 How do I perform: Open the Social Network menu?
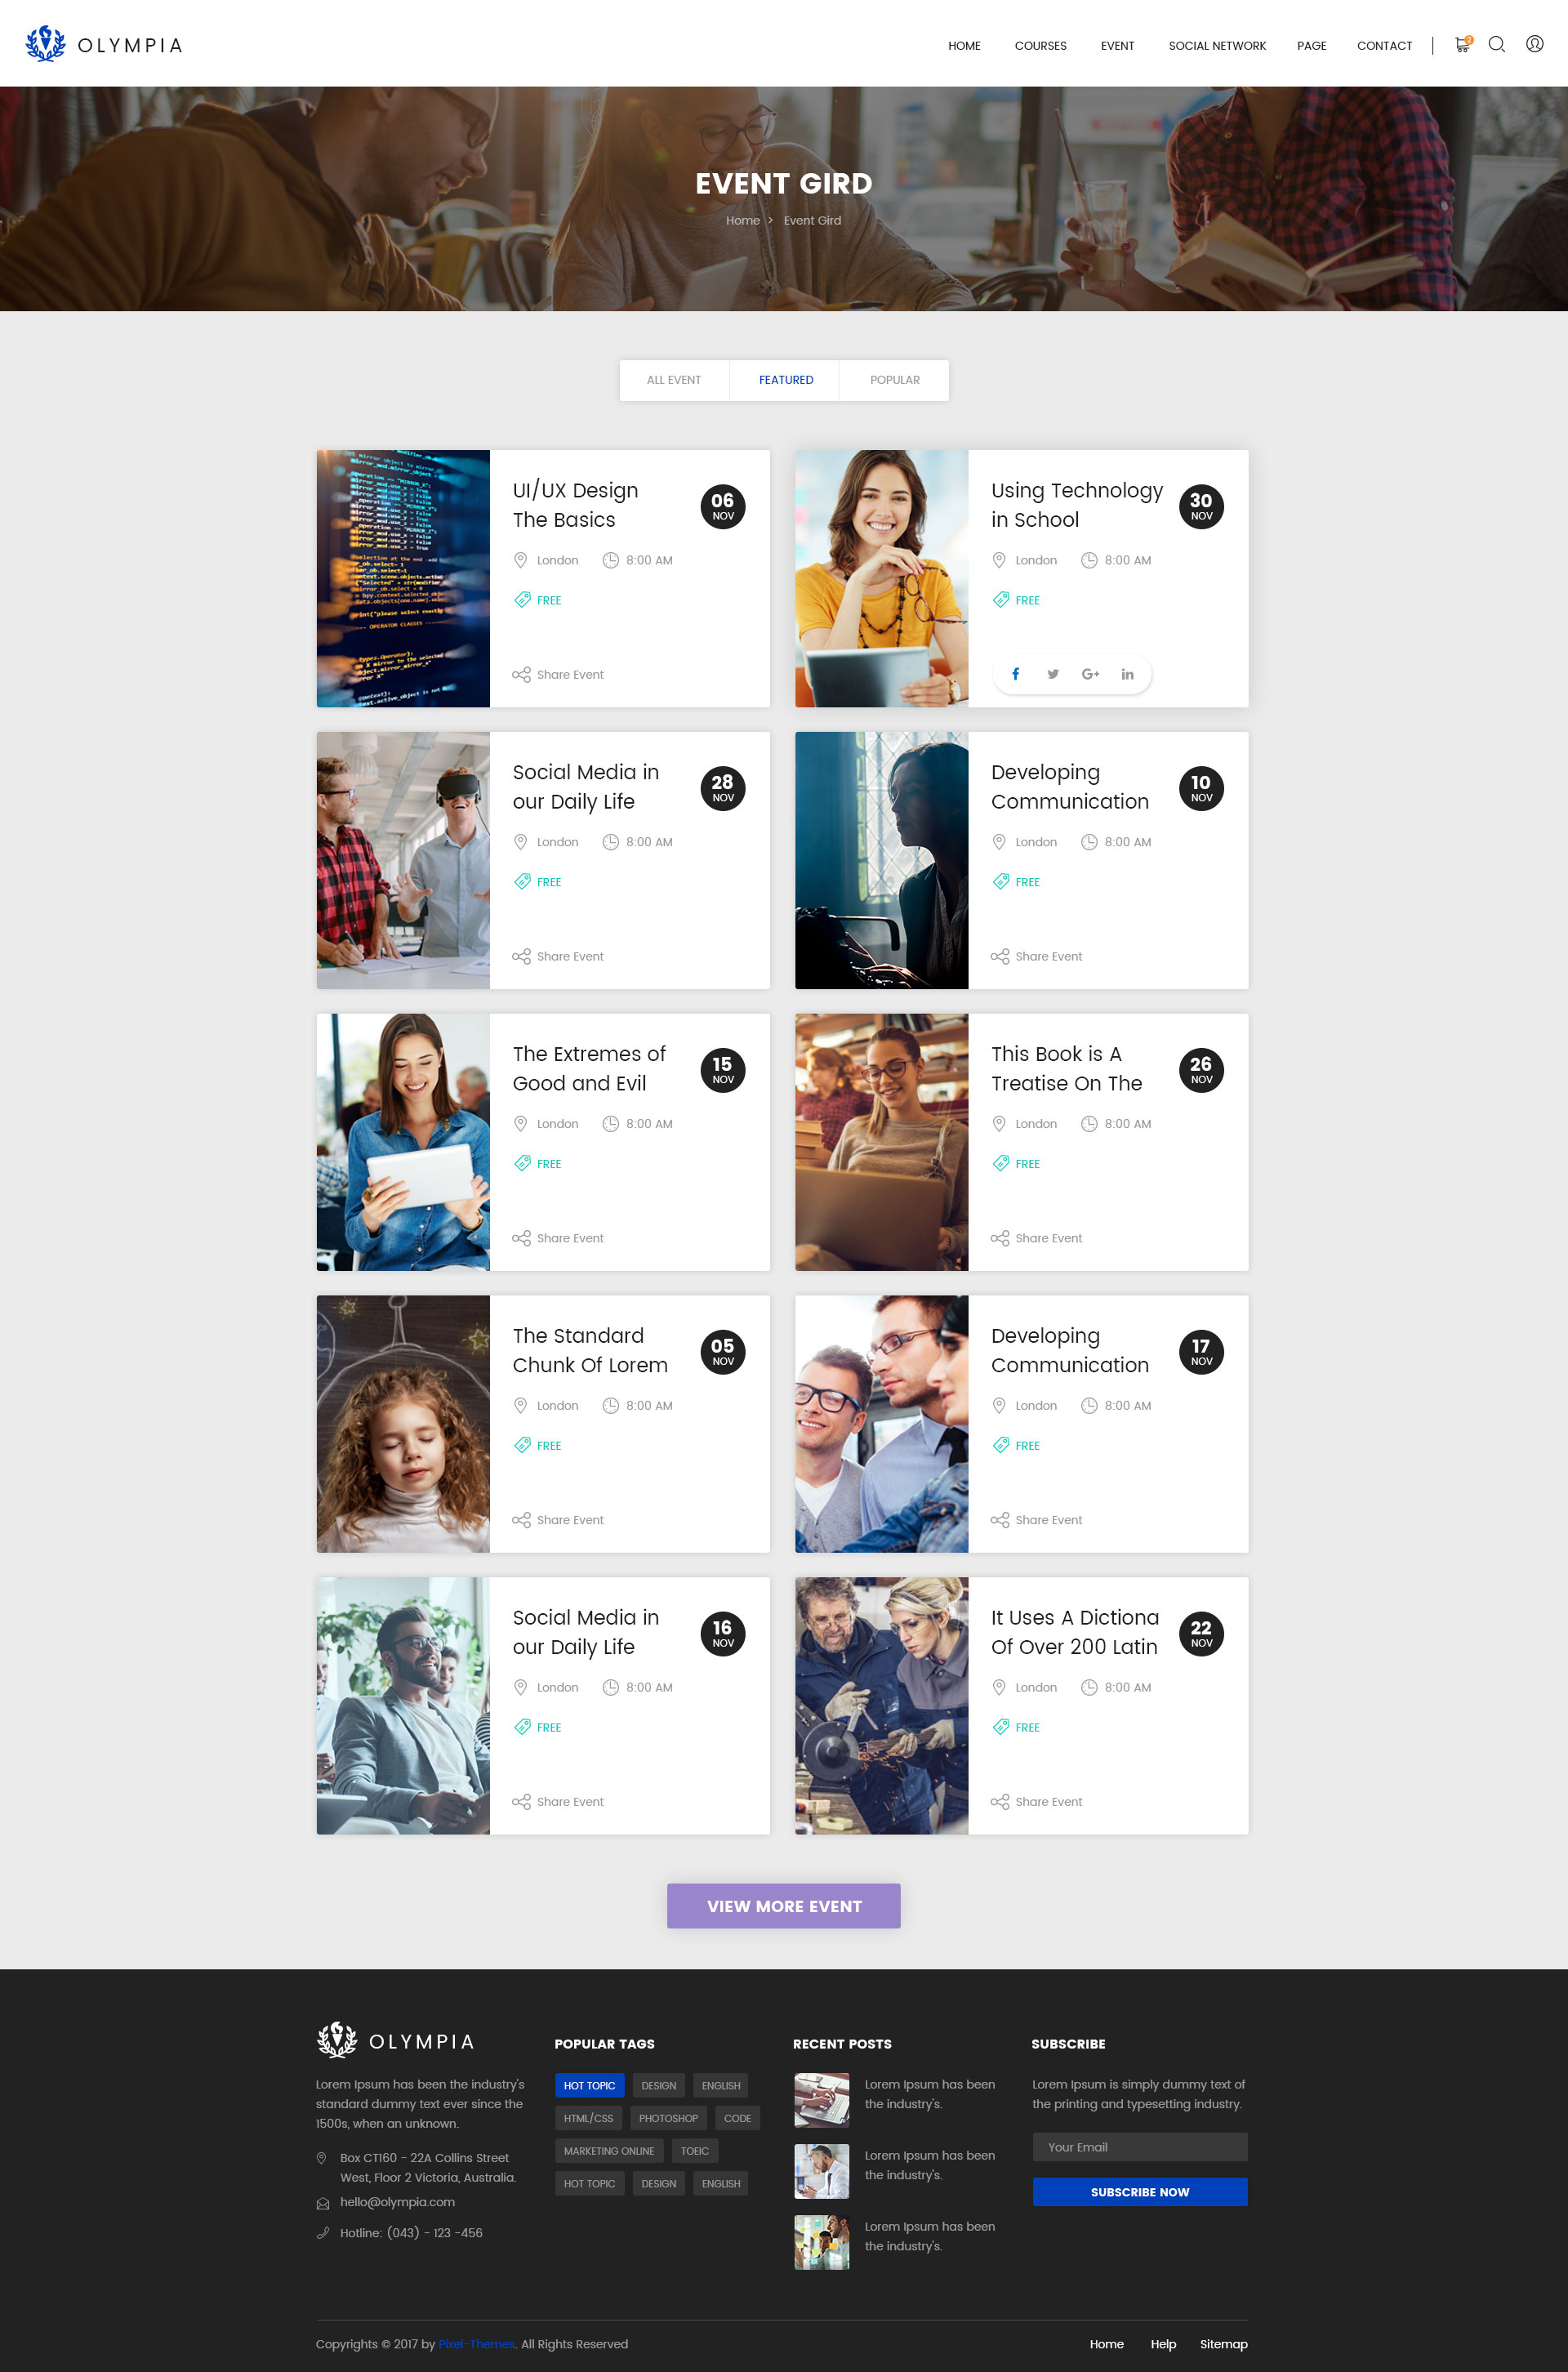click(1217, 46)
